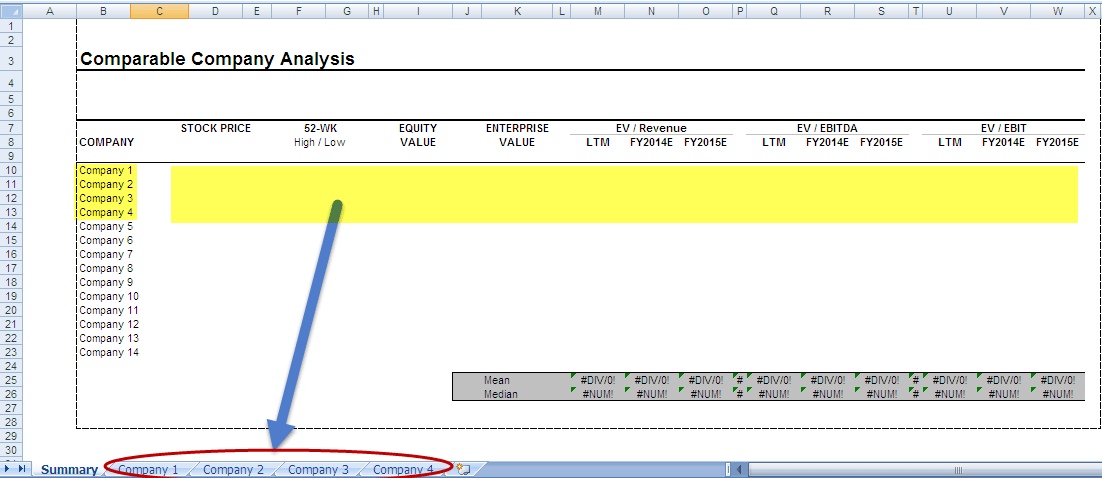
Task: Select the Company 8 cell
Action: pyautogui.click(x=107, y=268)
